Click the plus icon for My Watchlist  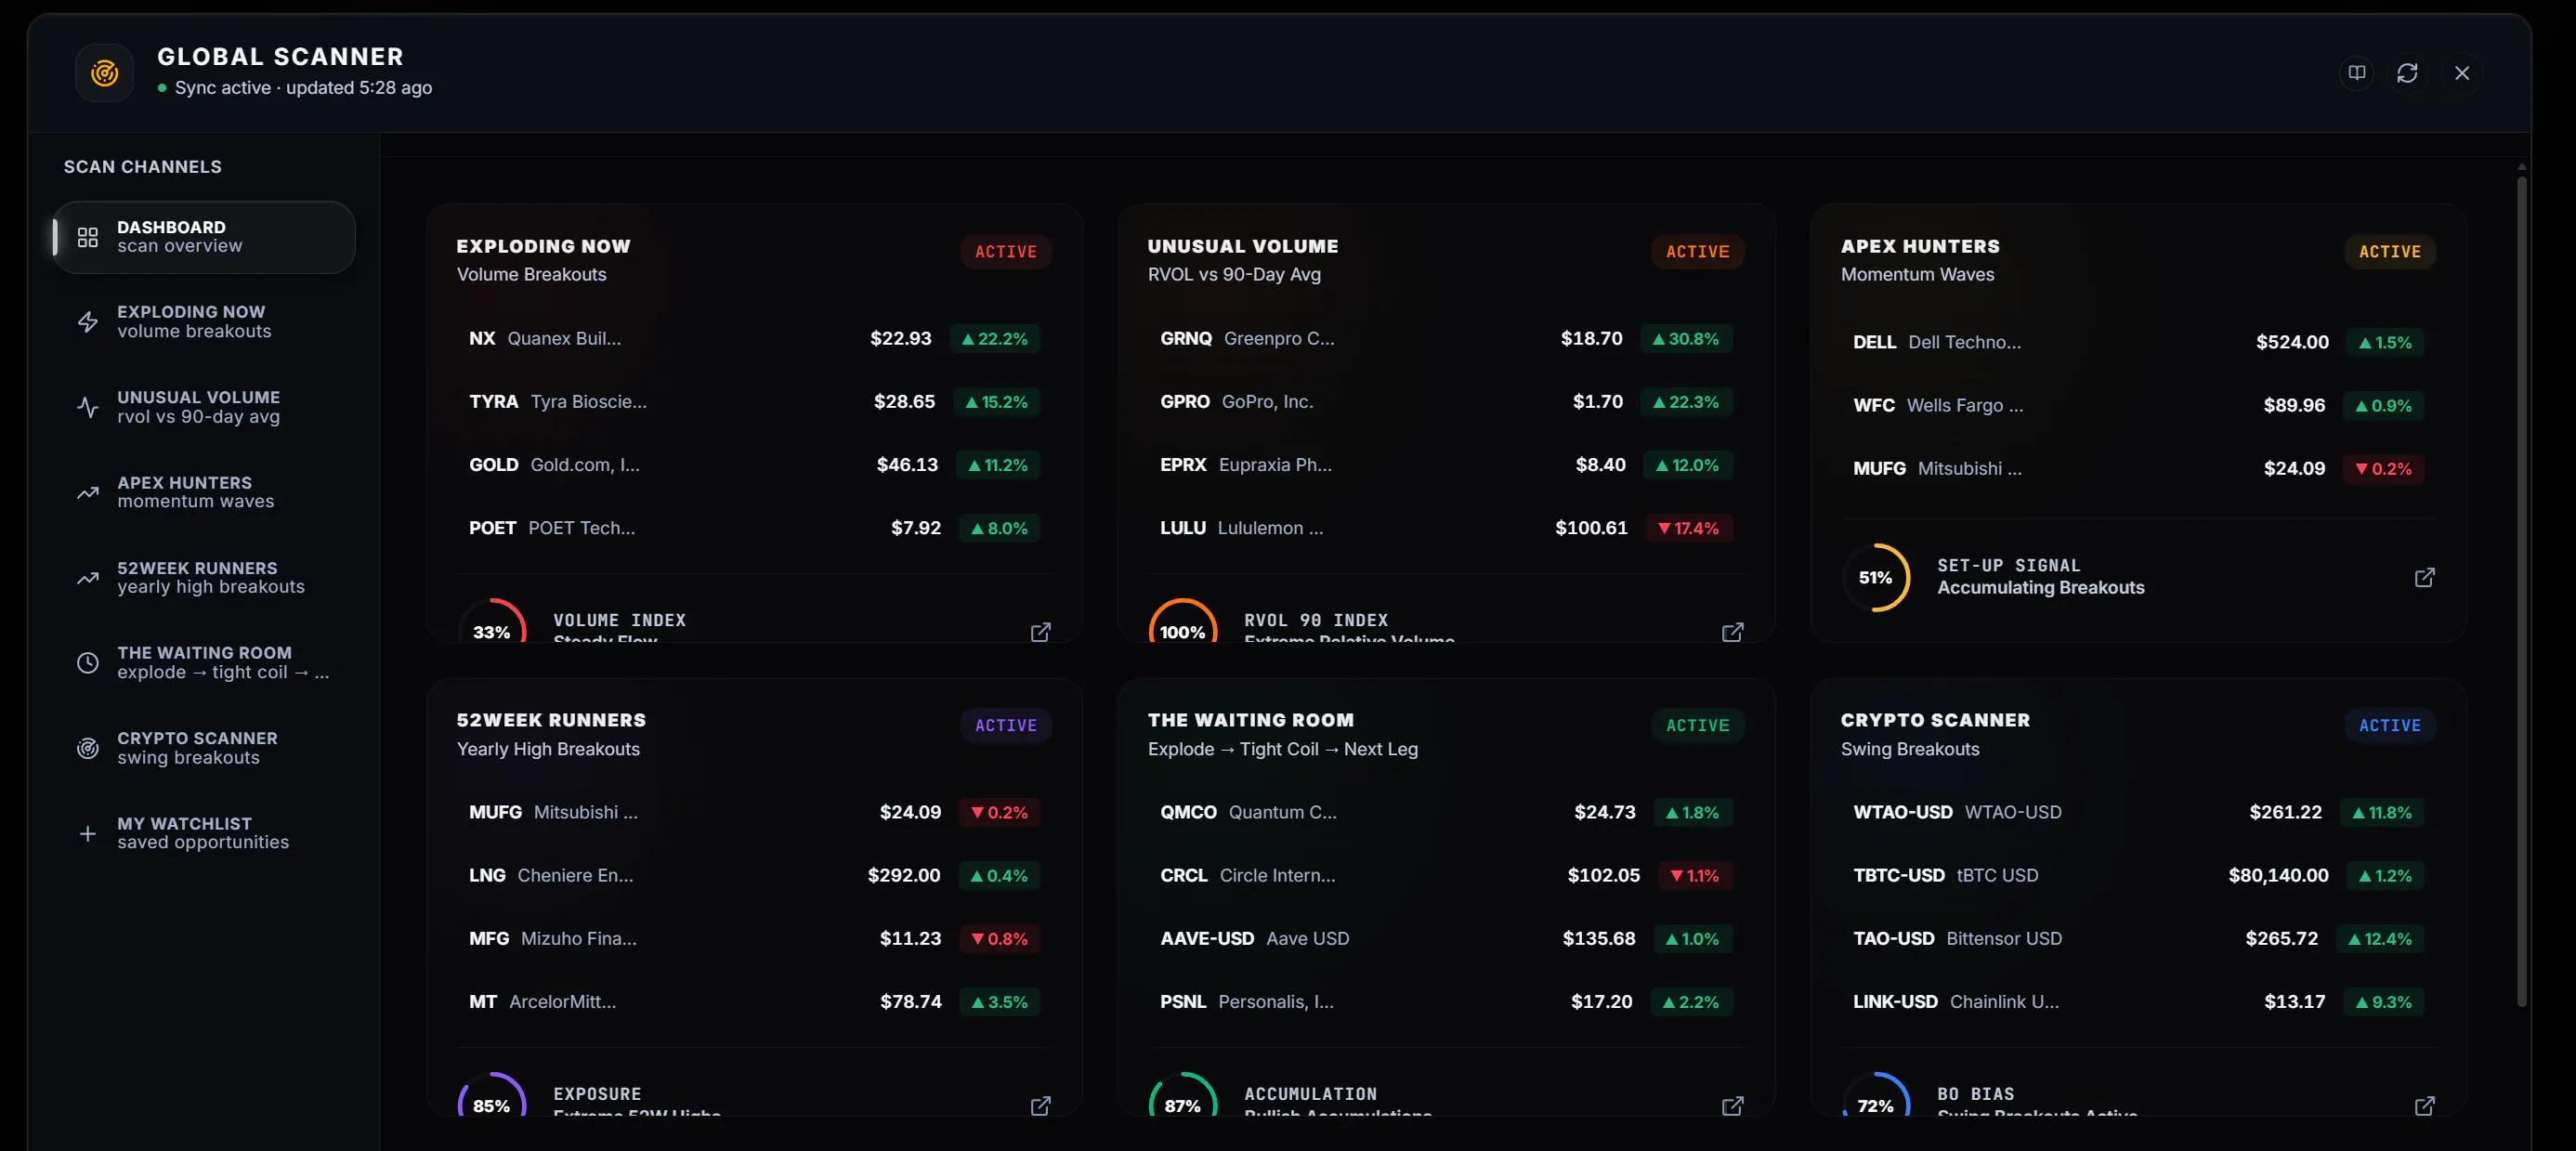tap(88, 833)
